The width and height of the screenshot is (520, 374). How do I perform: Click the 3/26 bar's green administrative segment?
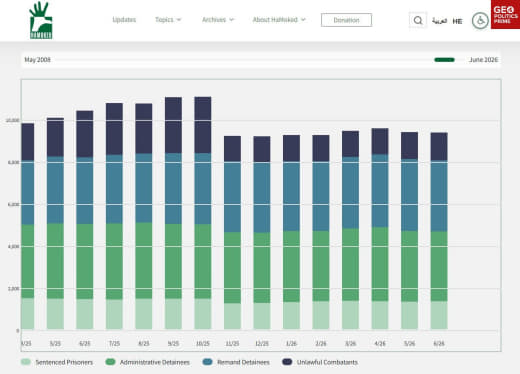click(350, 265)
